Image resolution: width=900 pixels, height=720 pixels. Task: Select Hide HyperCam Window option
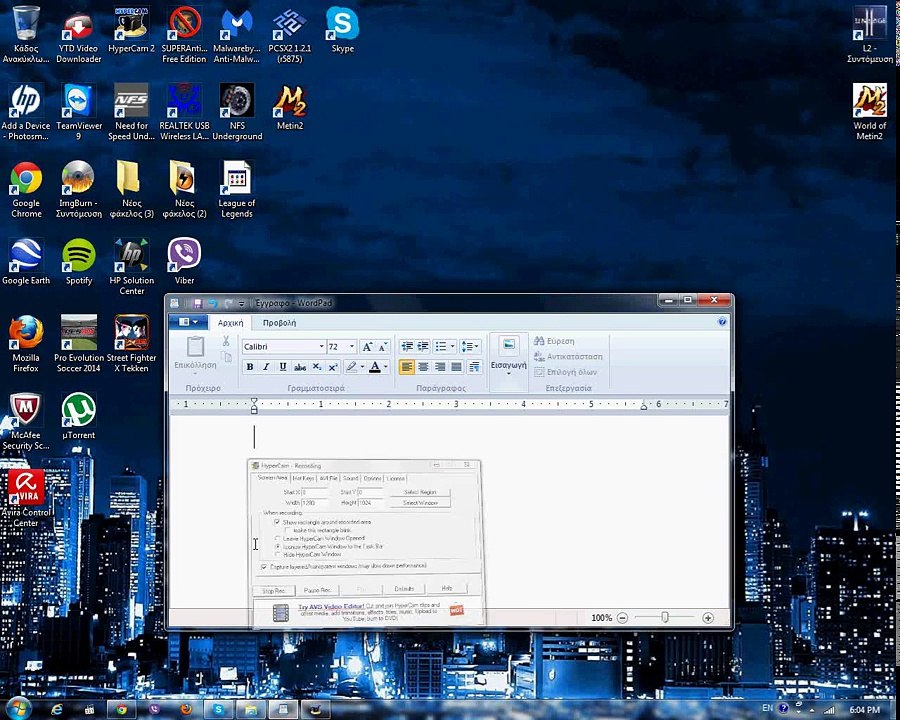click(x=278, y=555)
